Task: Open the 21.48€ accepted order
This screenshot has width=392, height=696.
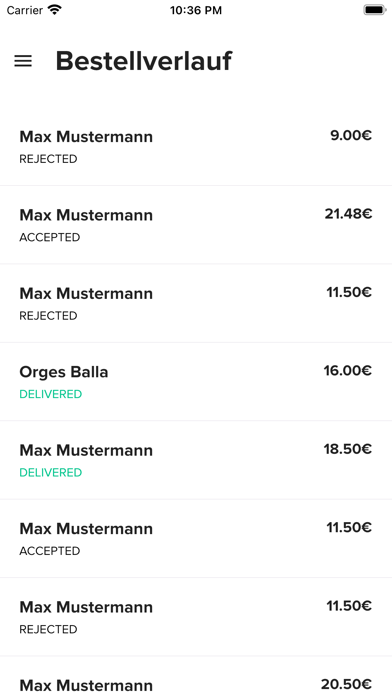Action: [196, 225]
